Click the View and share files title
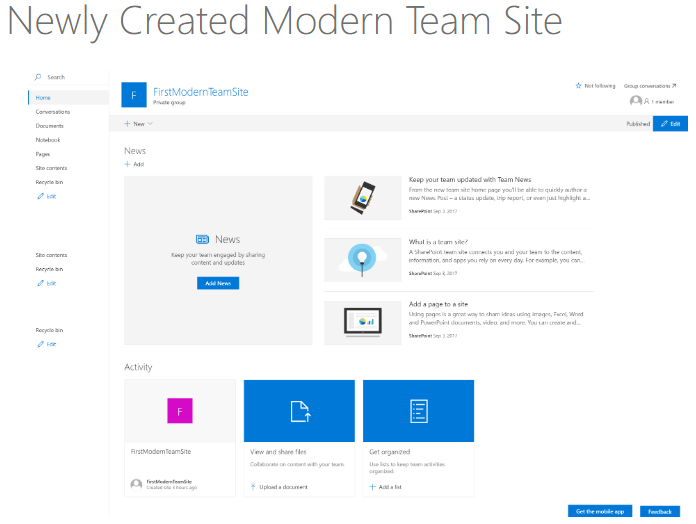The width and height of the screenshot is (696, 524). [x=278, y=452]
